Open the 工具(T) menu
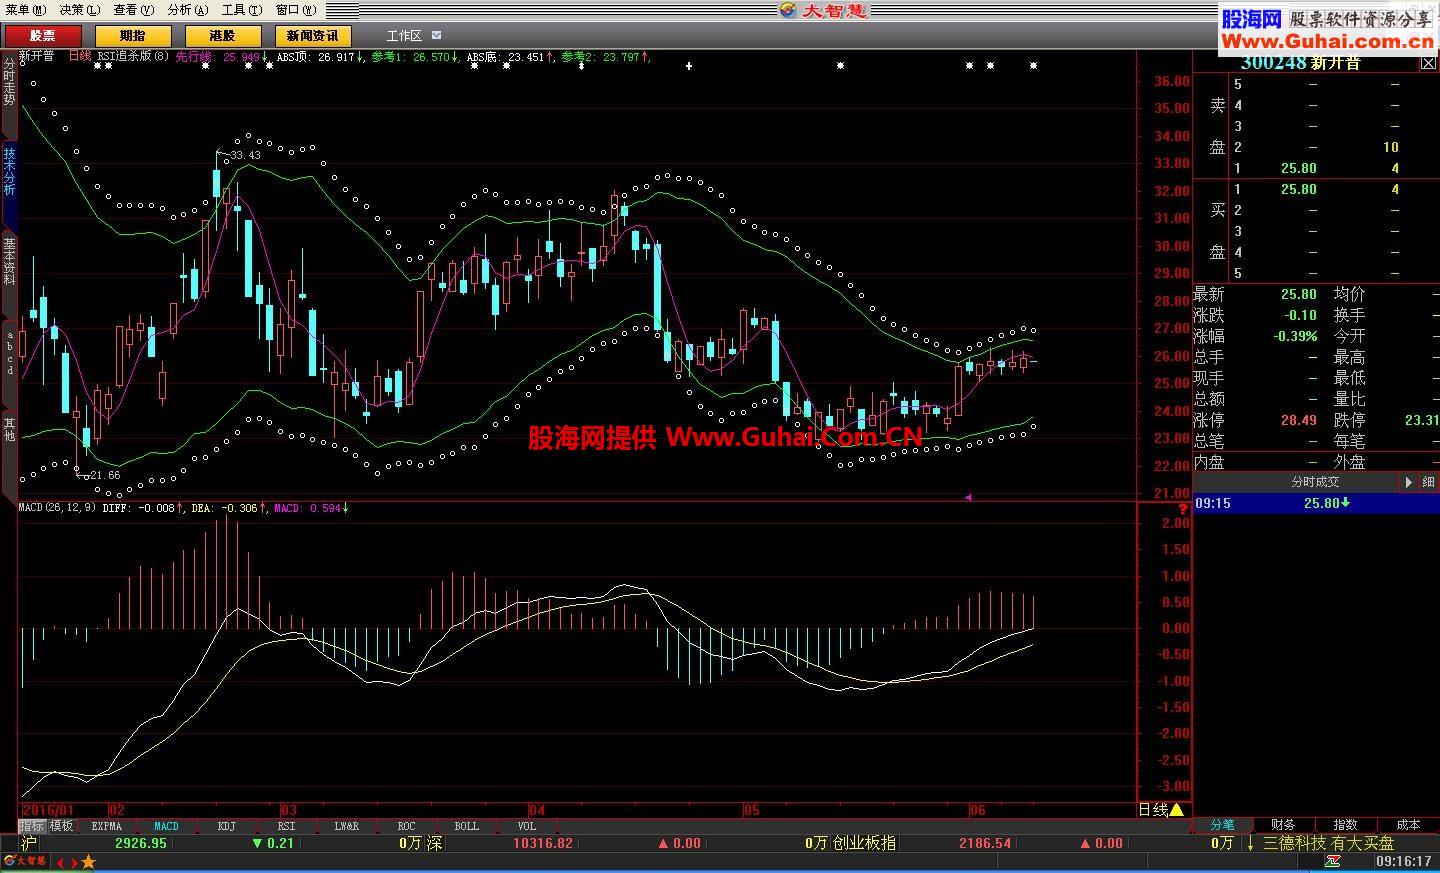The width and height of the screenshot is (1440, 873). (x=241, y=10)
